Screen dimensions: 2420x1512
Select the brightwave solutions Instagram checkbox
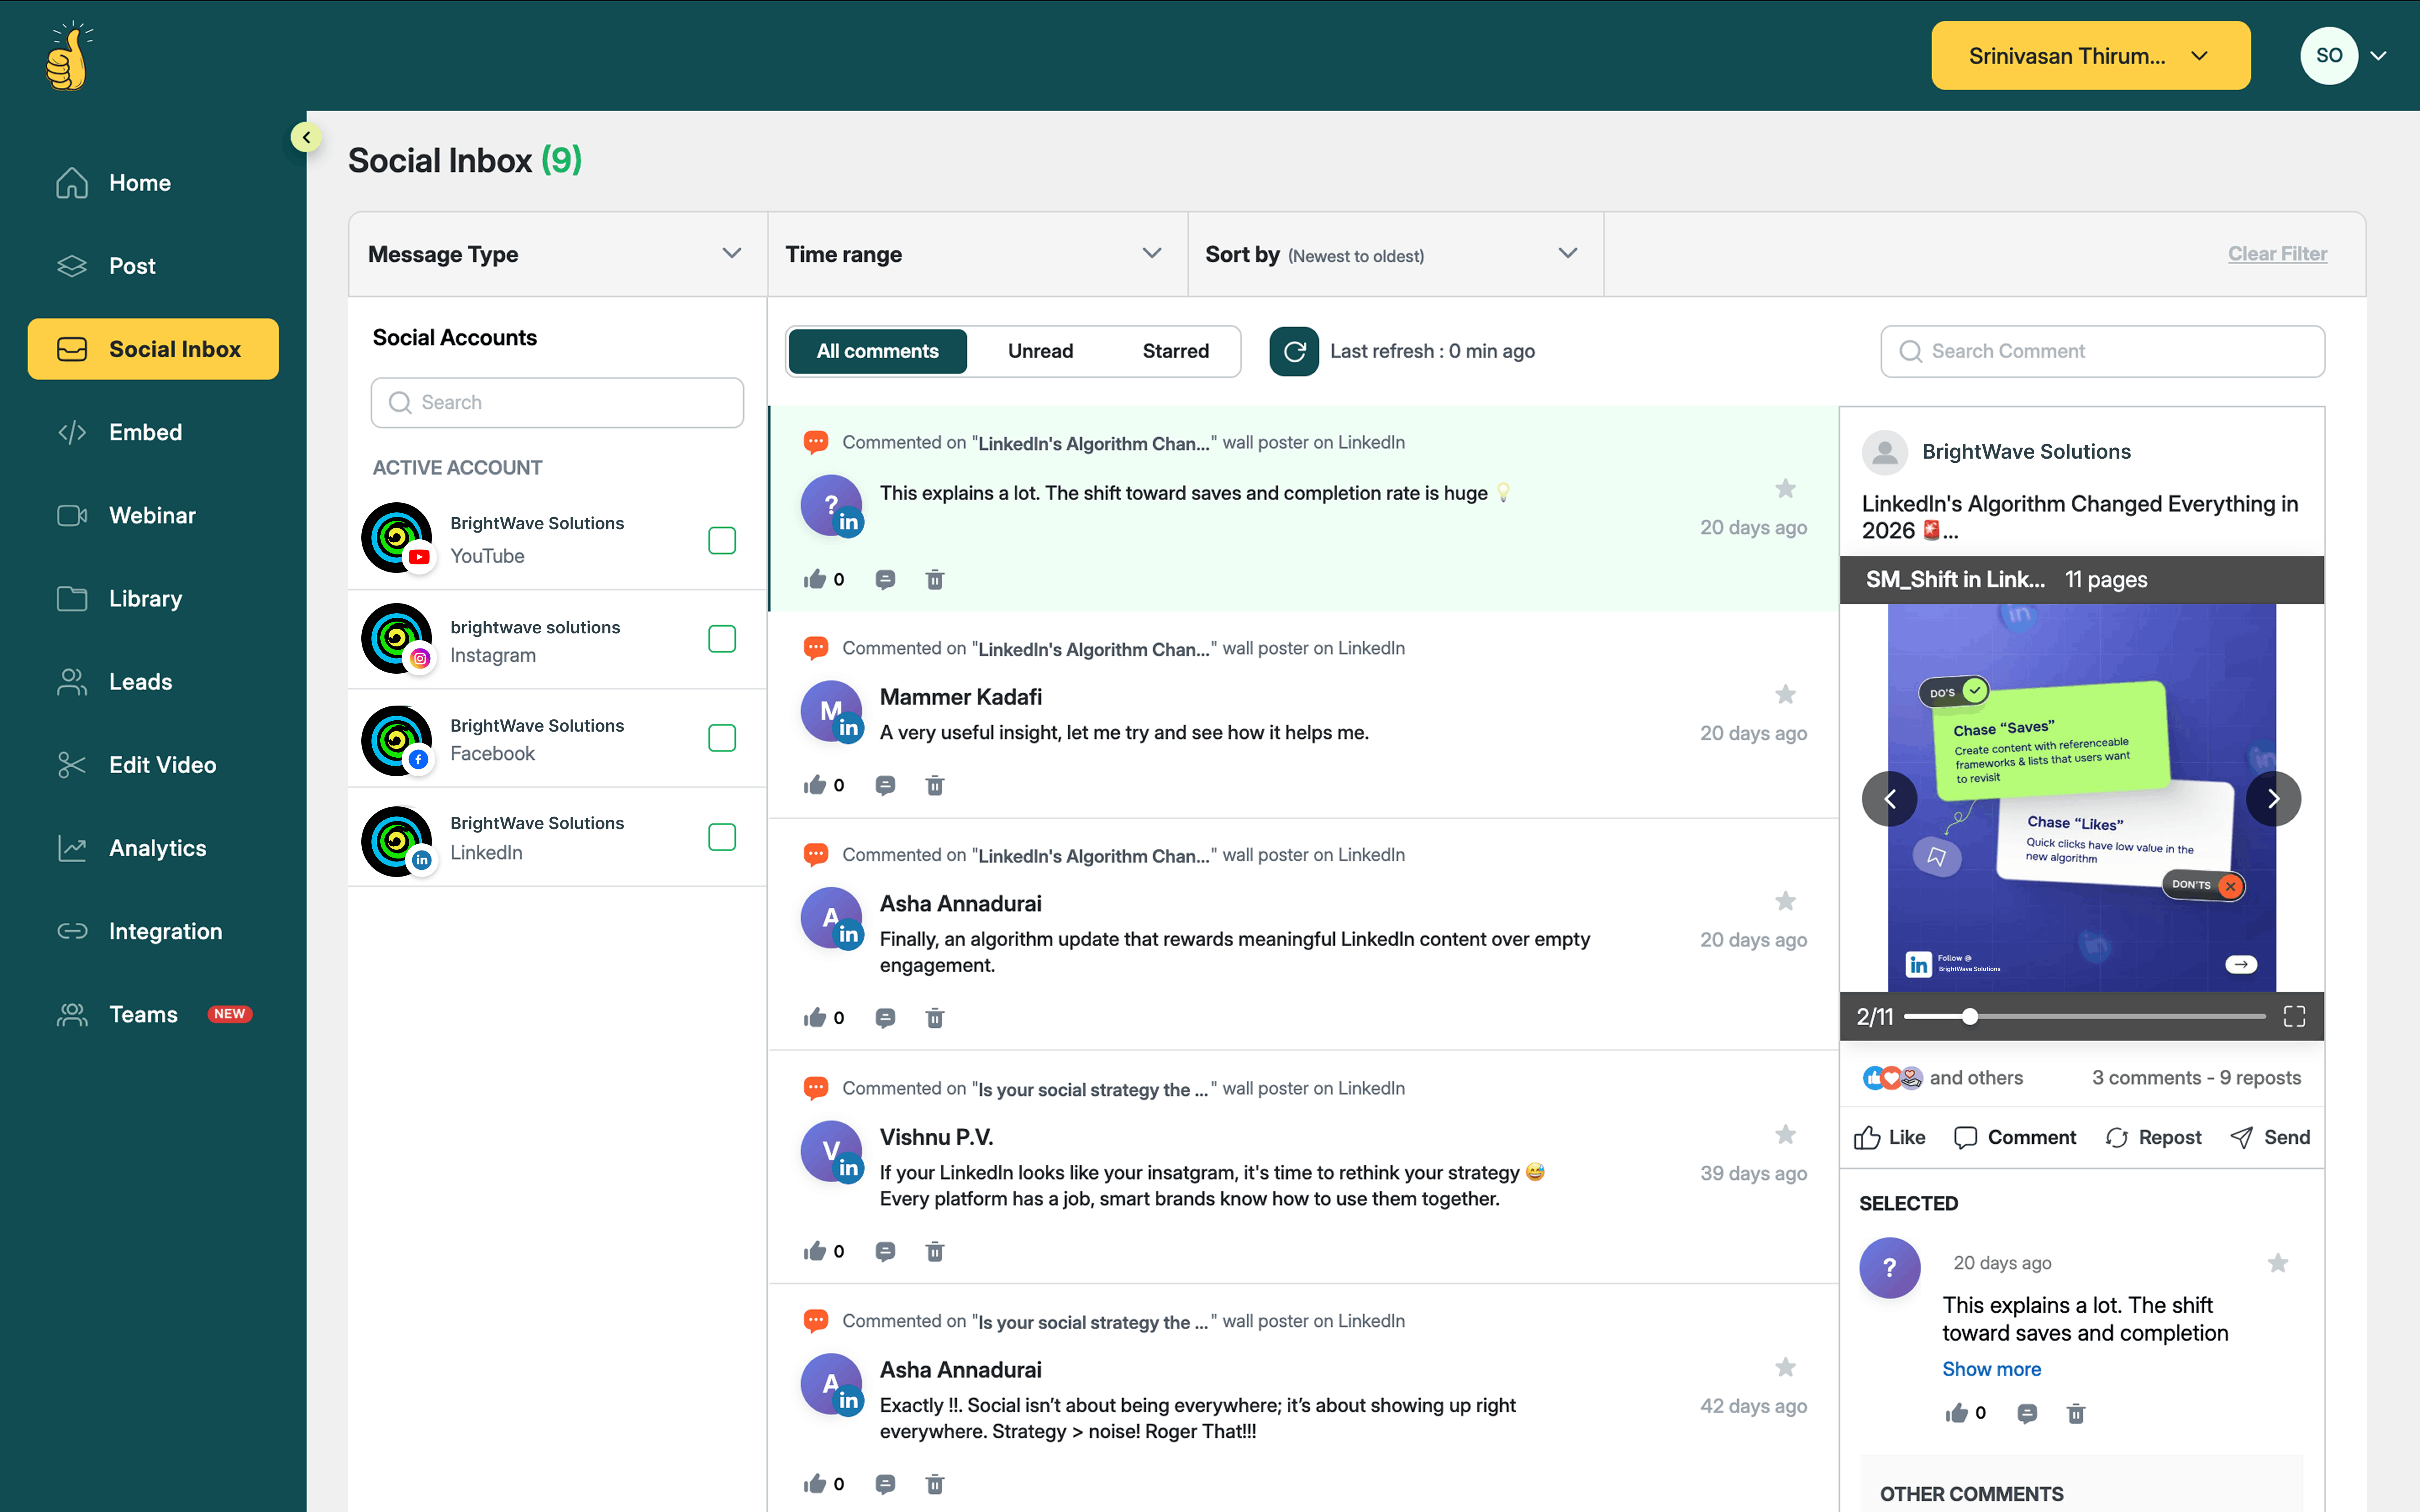tap(721, 639)
